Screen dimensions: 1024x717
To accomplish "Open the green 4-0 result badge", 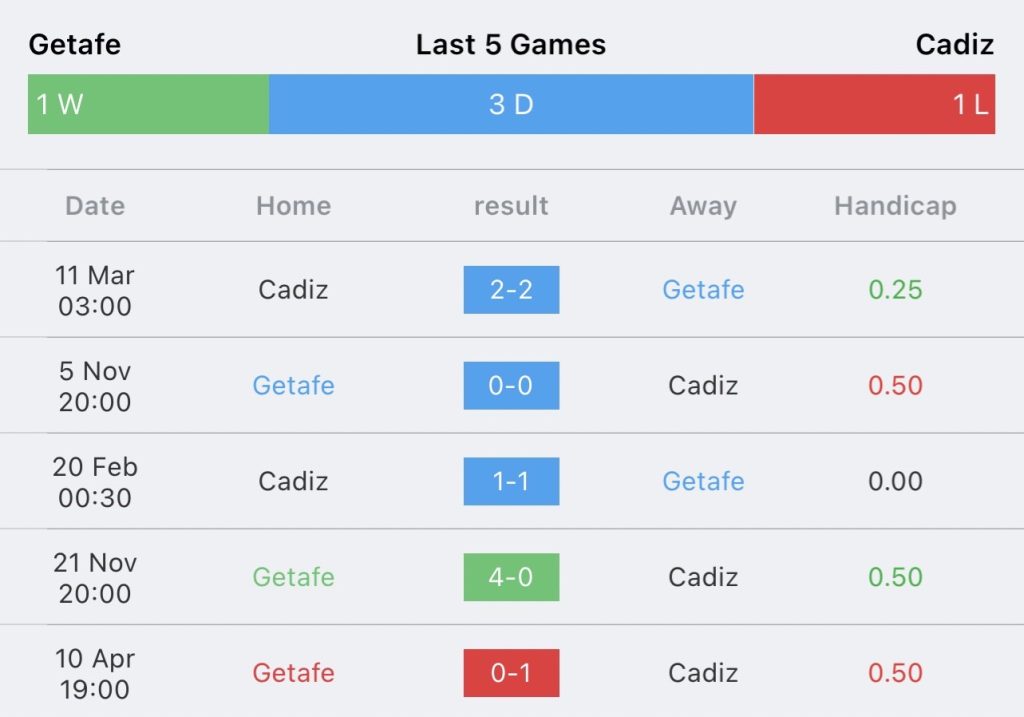I will [511, 577].
